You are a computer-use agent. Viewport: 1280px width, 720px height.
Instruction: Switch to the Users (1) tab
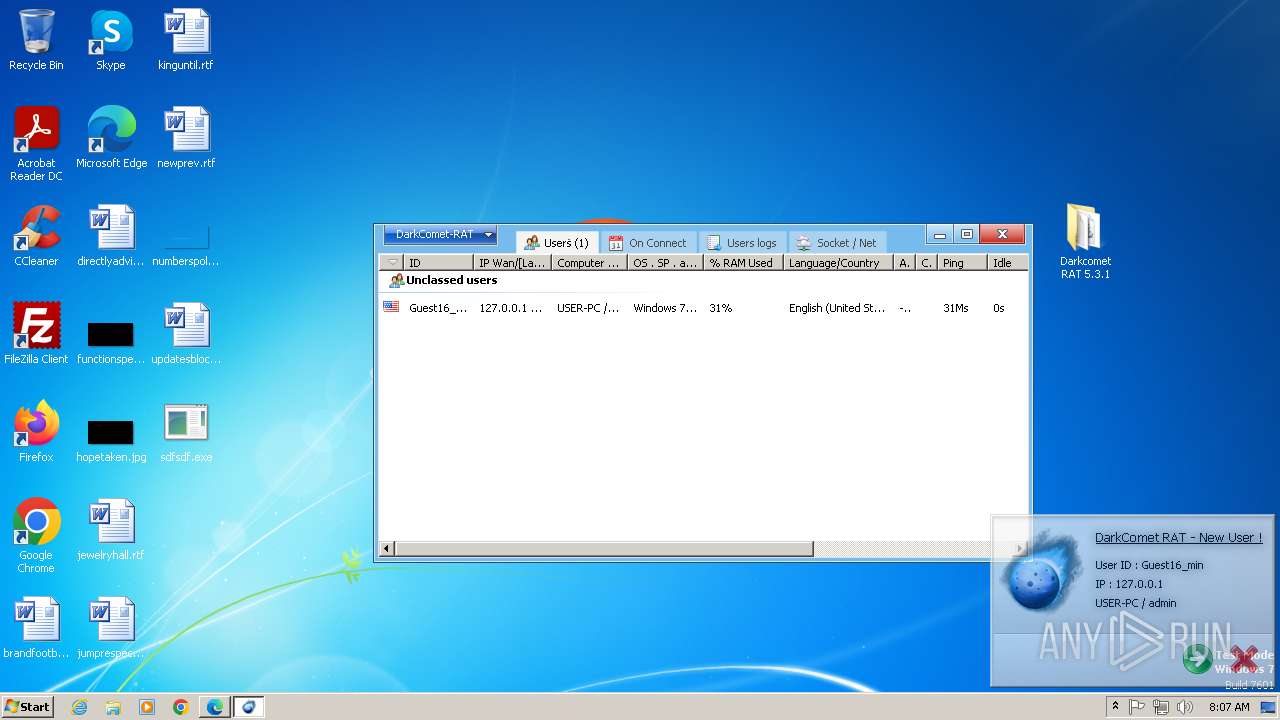pos(557,243)
